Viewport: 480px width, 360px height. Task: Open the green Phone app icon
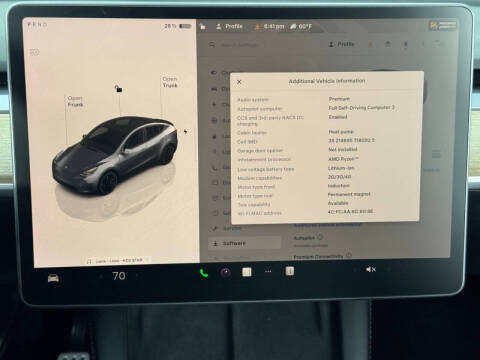point(204,273)
